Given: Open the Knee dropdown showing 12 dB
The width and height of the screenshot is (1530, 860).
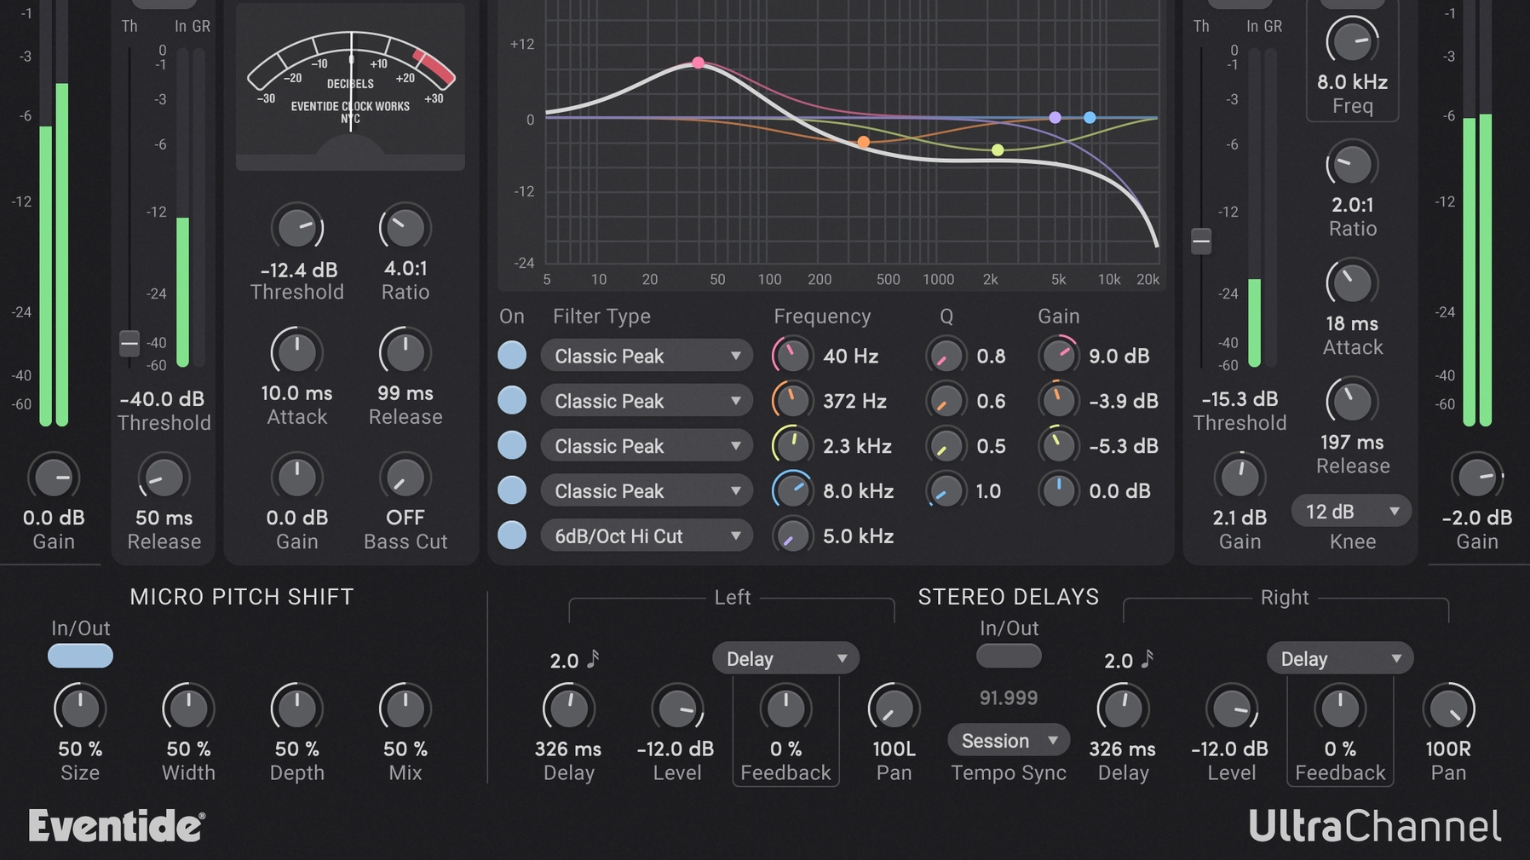Looking at the screenshot, I should click(x=1351, y=511).
